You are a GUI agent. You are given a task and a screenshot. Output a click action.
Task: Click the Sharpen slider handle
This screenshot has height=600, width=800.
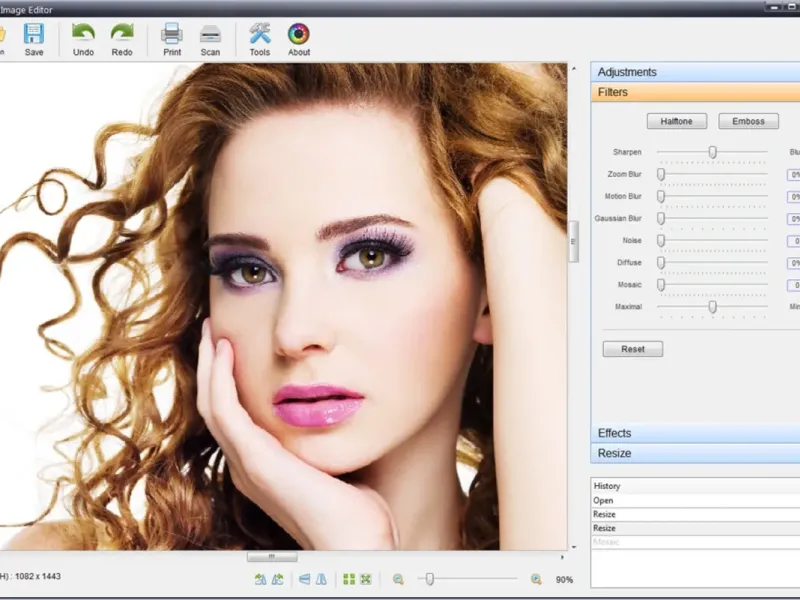[x=713, y=152]
